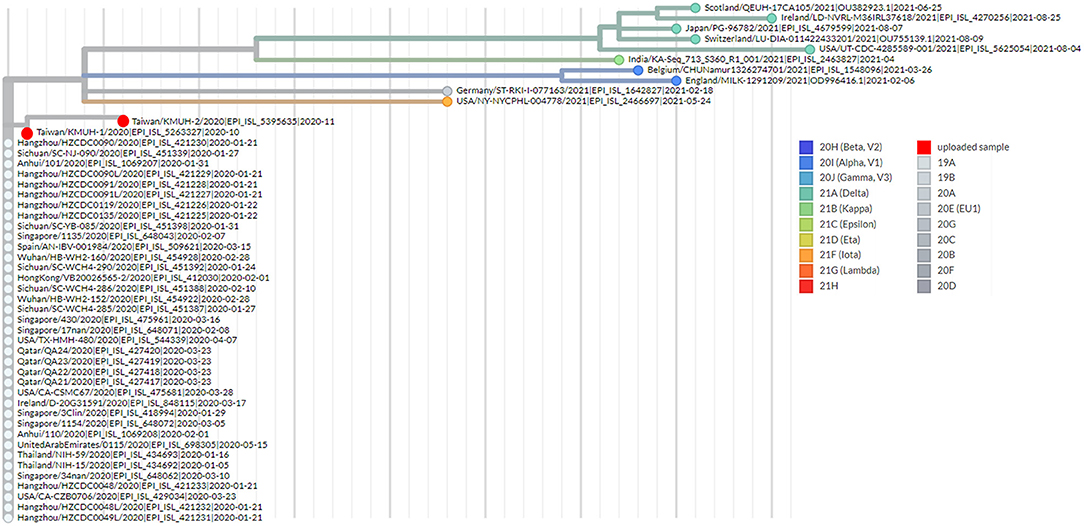Click the HongKong/VB20026565-2/2020 tip node circle

coord(7,278)
